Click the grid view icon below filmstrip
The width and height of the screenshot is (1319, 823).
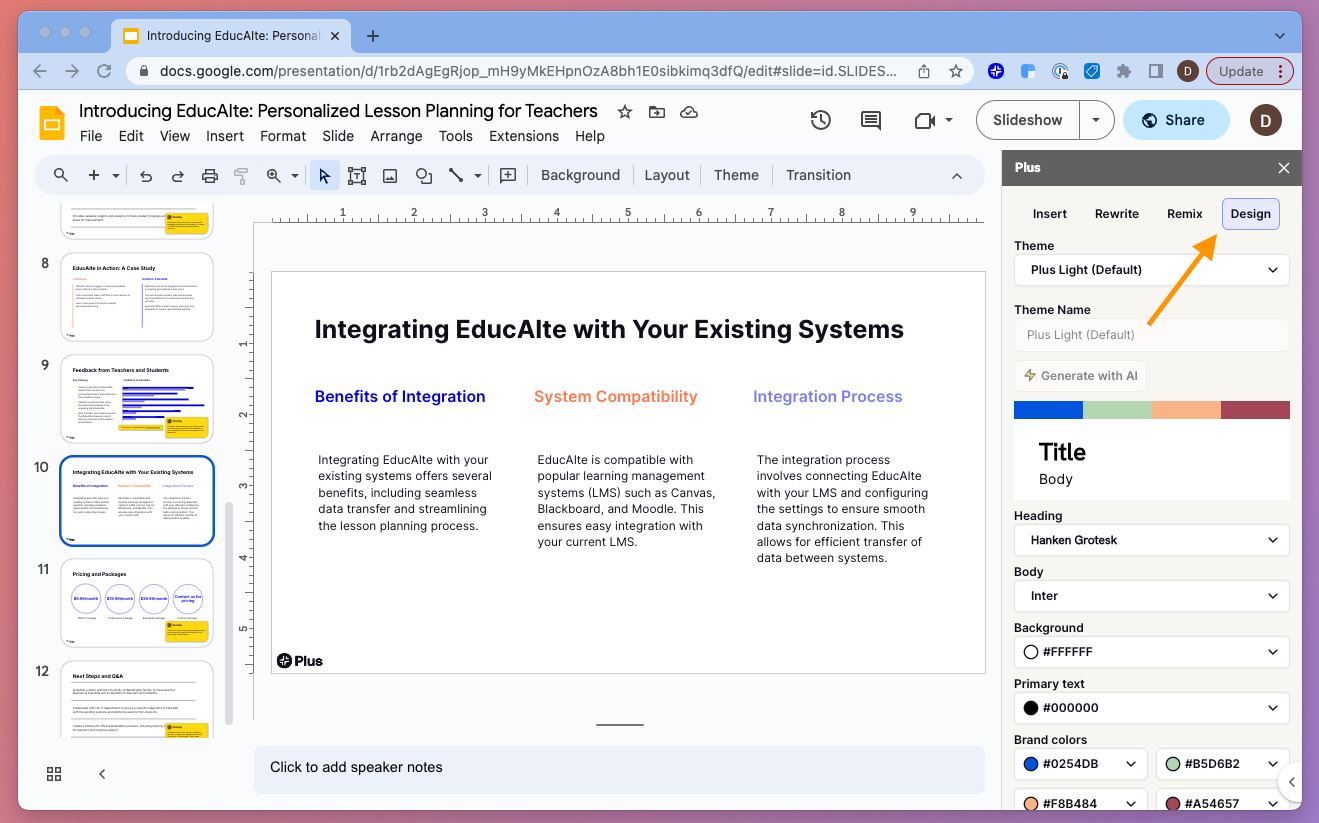pyautogui.click(x=54, y=774)
